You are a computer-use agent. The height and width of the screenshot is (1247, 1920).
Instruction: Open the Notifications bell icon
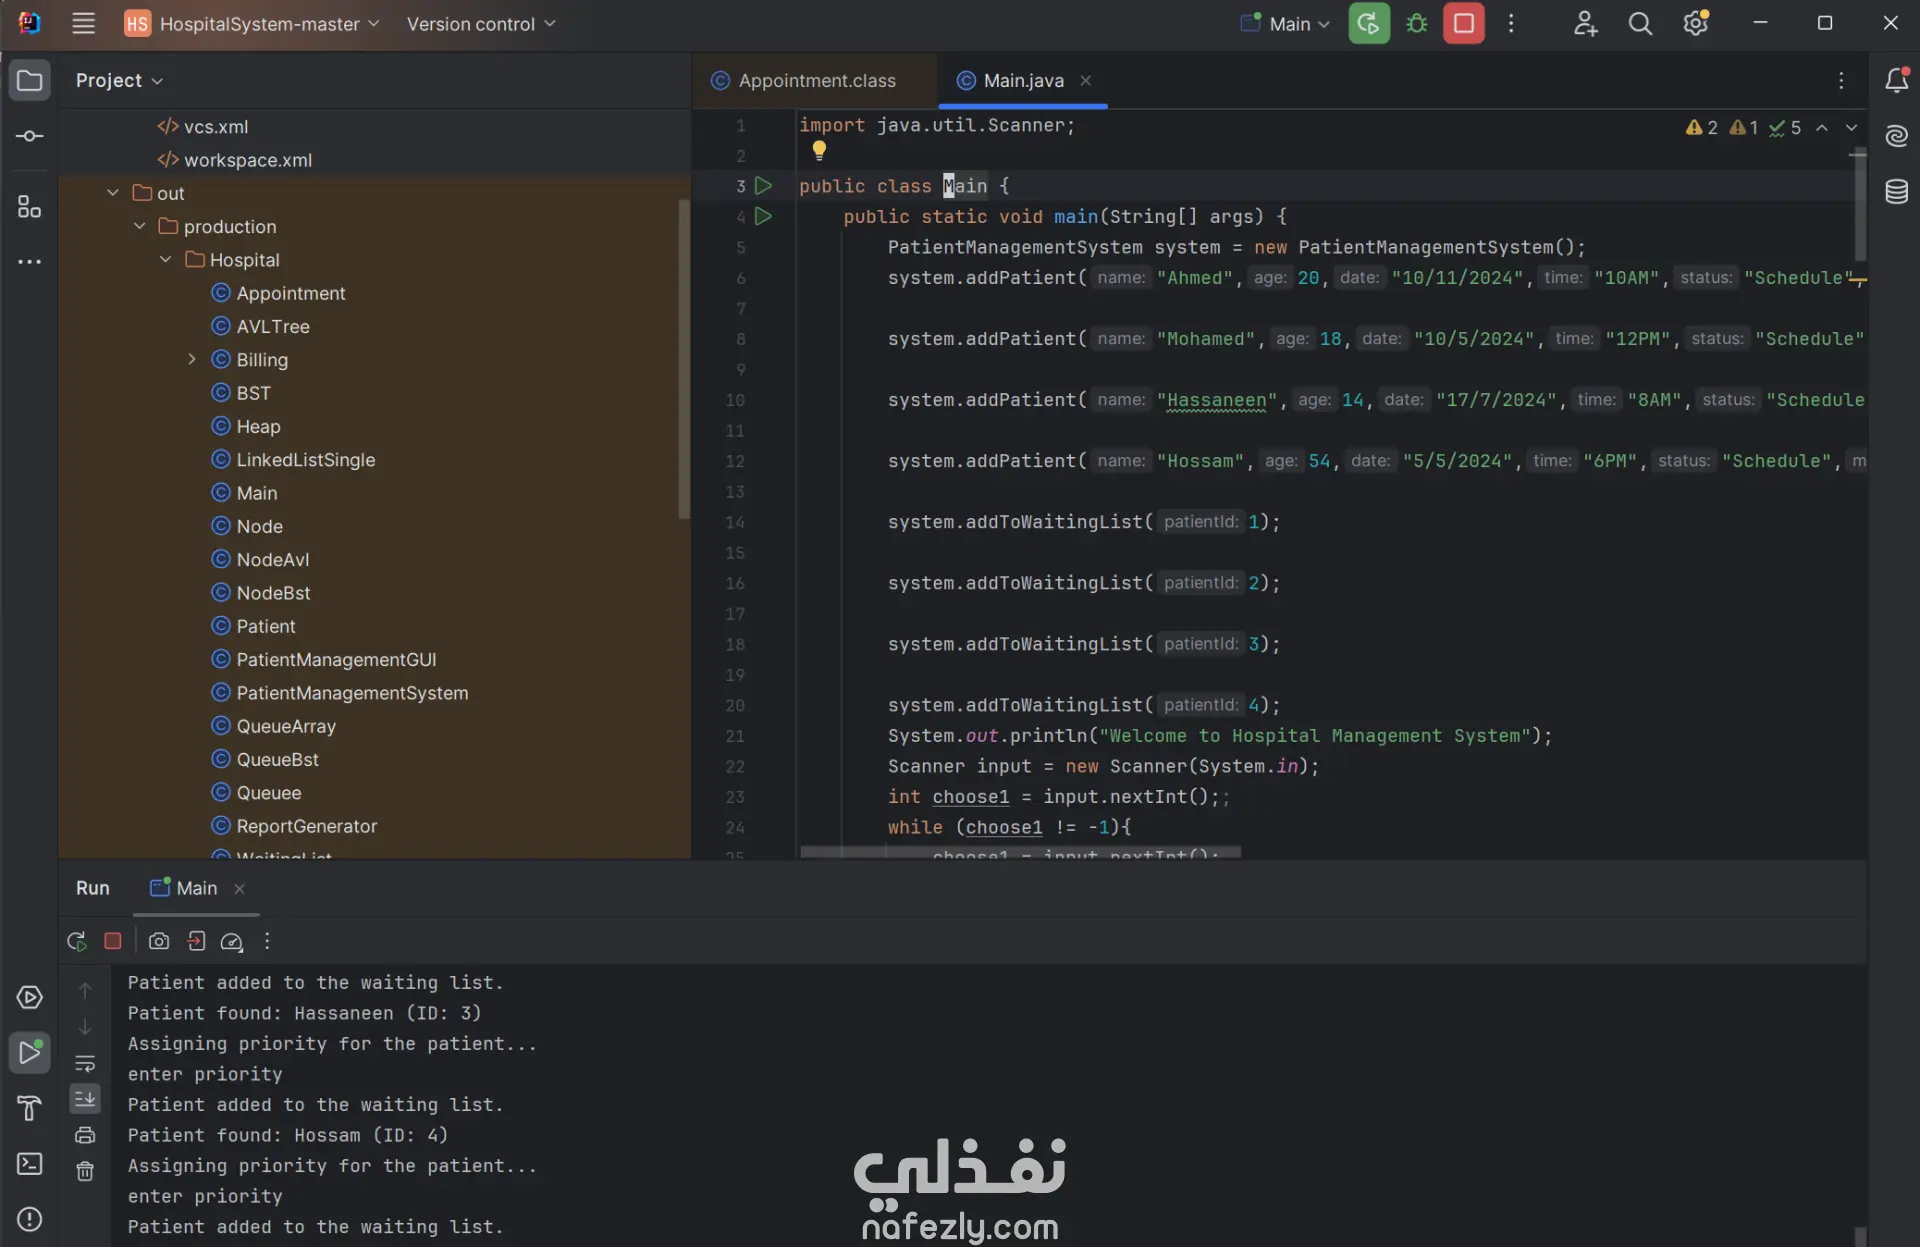point(1896,80)
